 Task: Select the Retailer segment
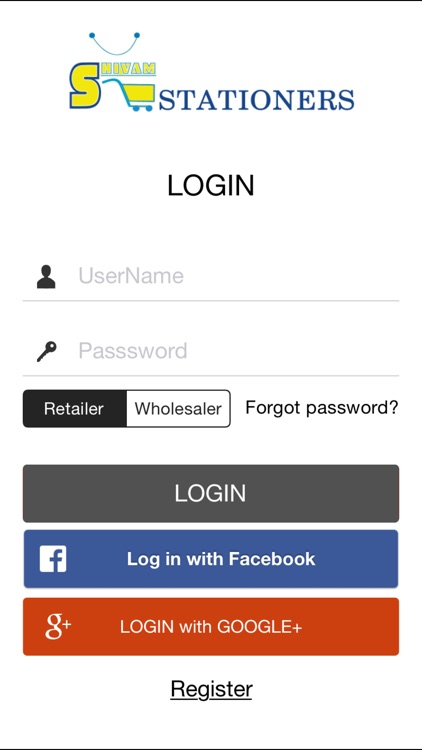click(x=75, y=408)
